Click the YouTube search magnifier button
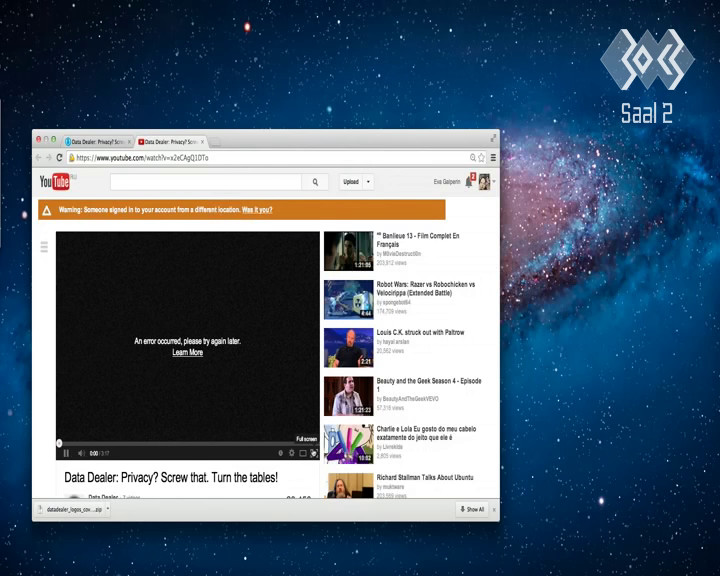 tap(315, 182)
